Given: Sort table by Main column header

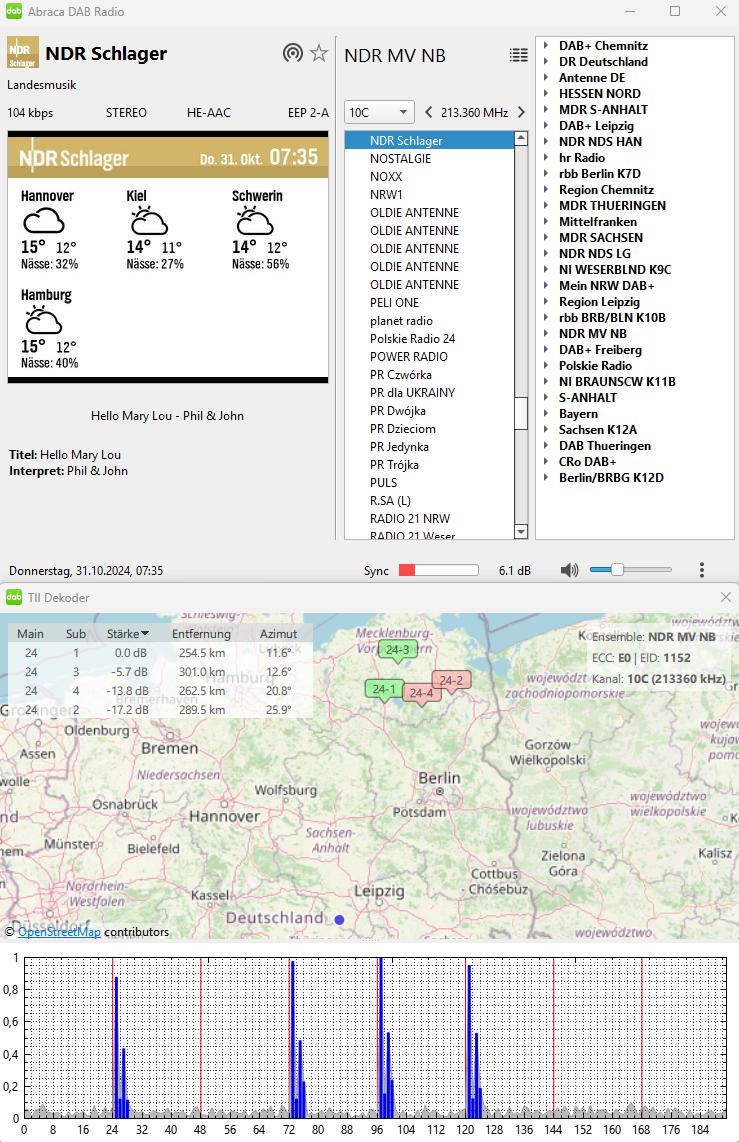Looking at the screenshot, I should tap(31, 634).
